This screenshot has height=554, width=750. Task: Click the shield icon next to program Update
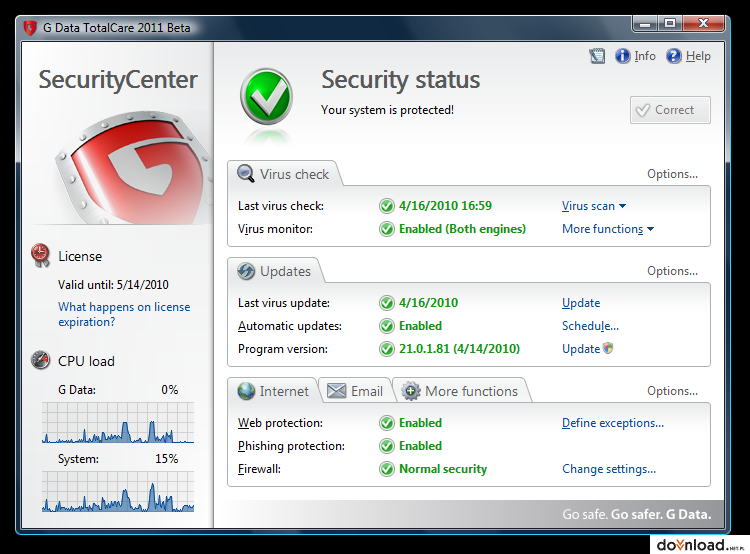point(608,348)
